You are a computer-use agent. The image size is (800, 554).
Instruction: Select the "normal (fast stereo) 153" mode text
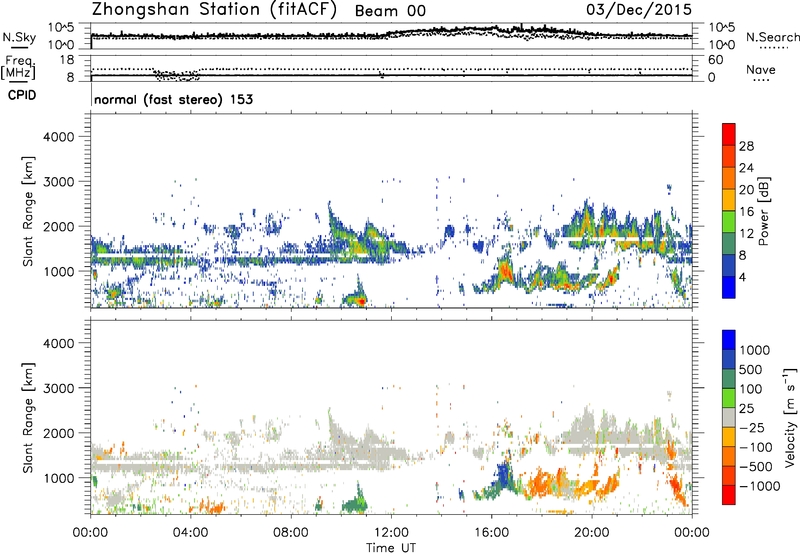pyautogui.click(x=173, y=99)
